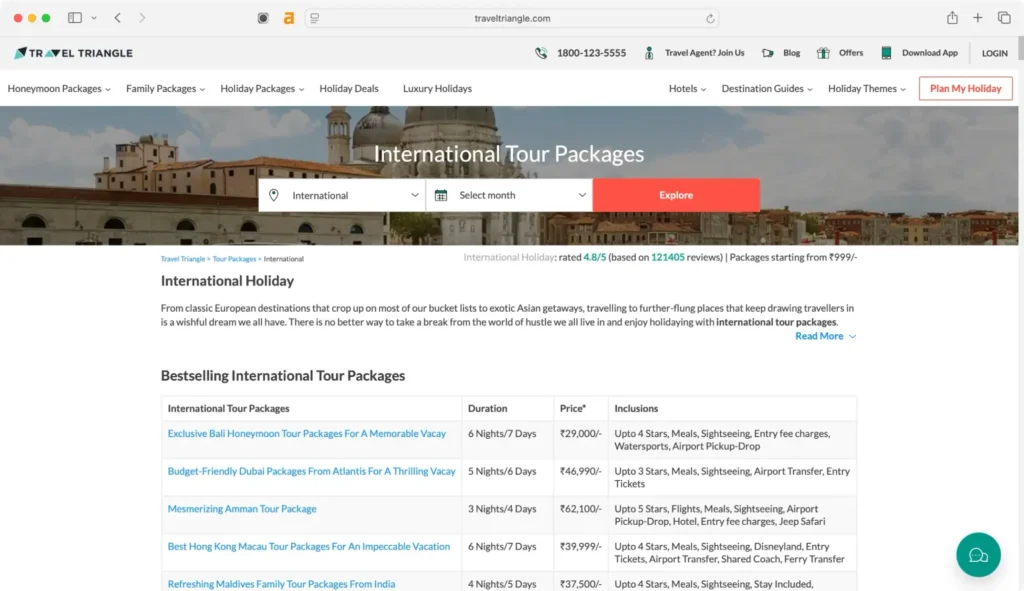The image size is (1024, 591).
Task: Open the Exclusive Bali Honeymoon Tour Packages link
Action: click(x=307, y=434)
